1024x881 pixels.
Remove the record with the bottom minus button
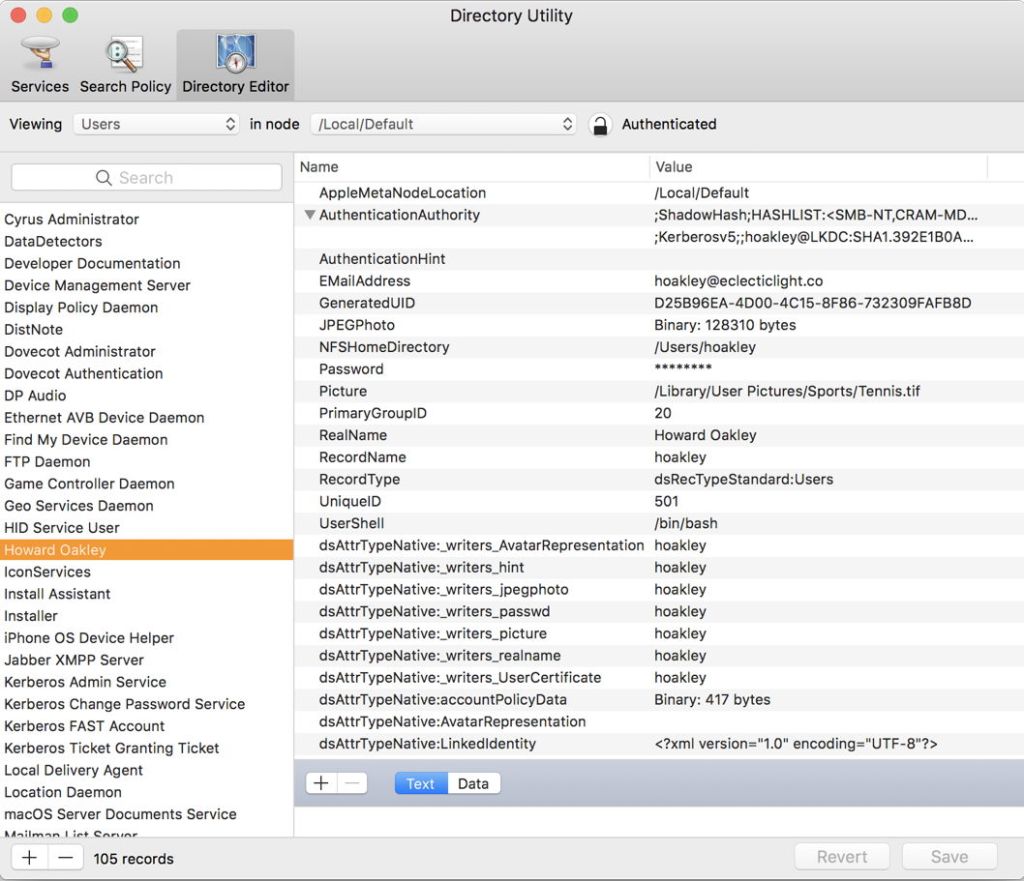tap(65, 857)
